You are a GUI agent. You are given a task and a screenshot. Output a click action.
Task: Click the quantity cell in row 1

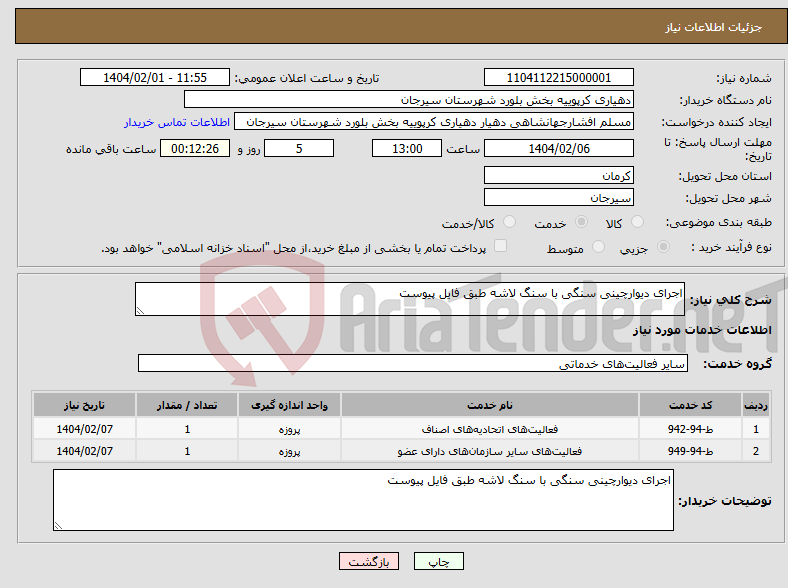tap(187, 429)
